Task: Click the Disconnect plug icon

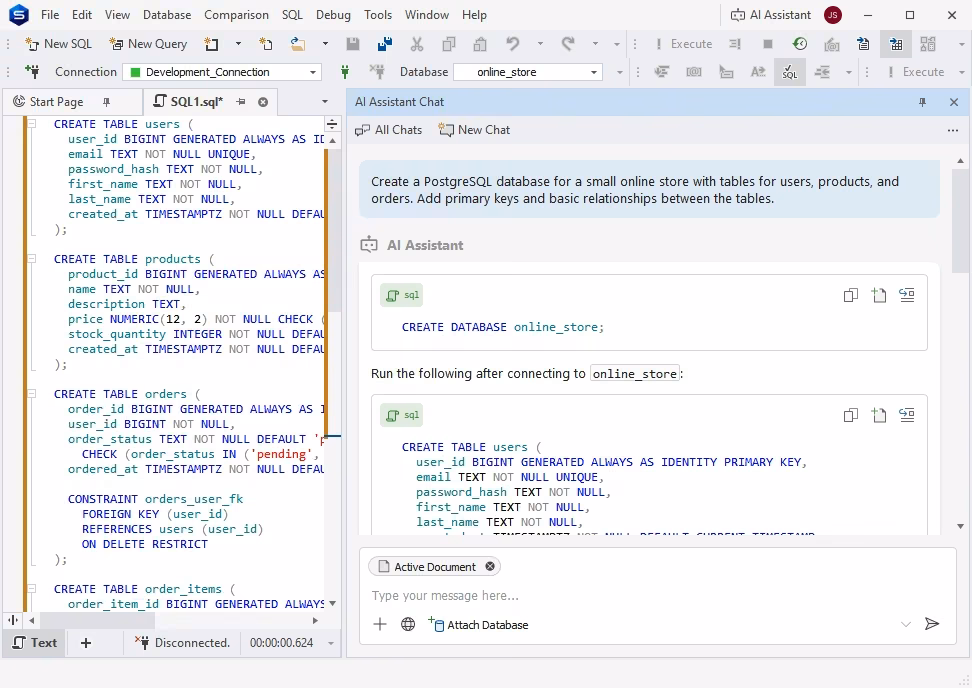Action: 376,72
